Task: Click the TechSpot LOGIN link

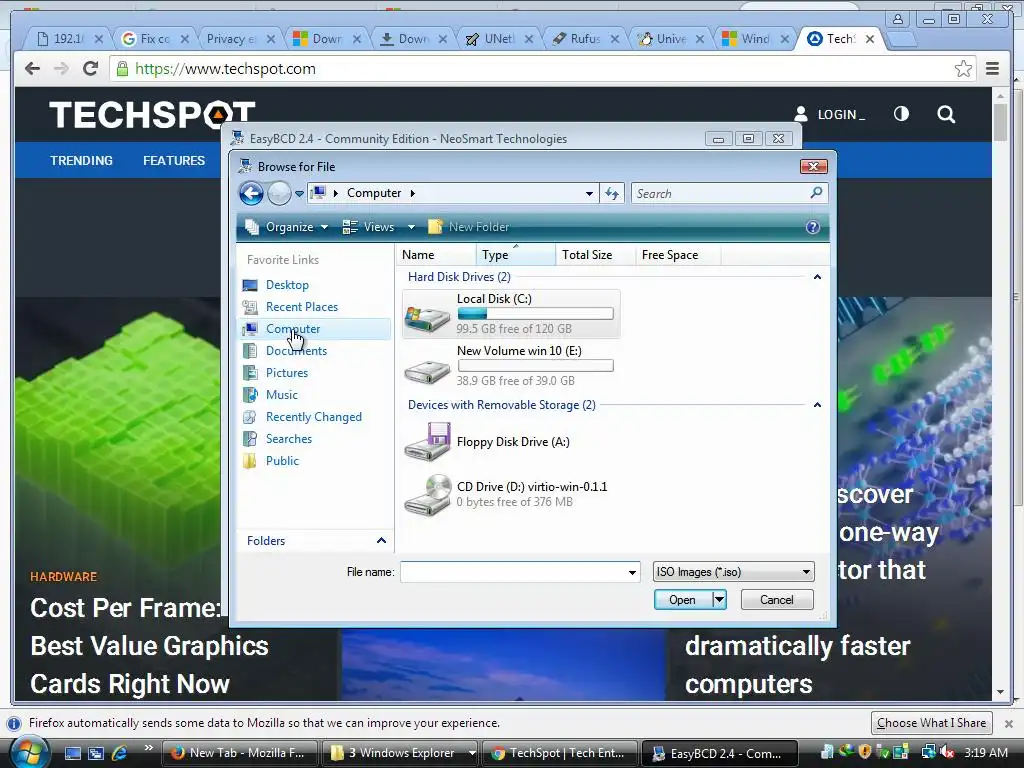Action: click(830, 114)
